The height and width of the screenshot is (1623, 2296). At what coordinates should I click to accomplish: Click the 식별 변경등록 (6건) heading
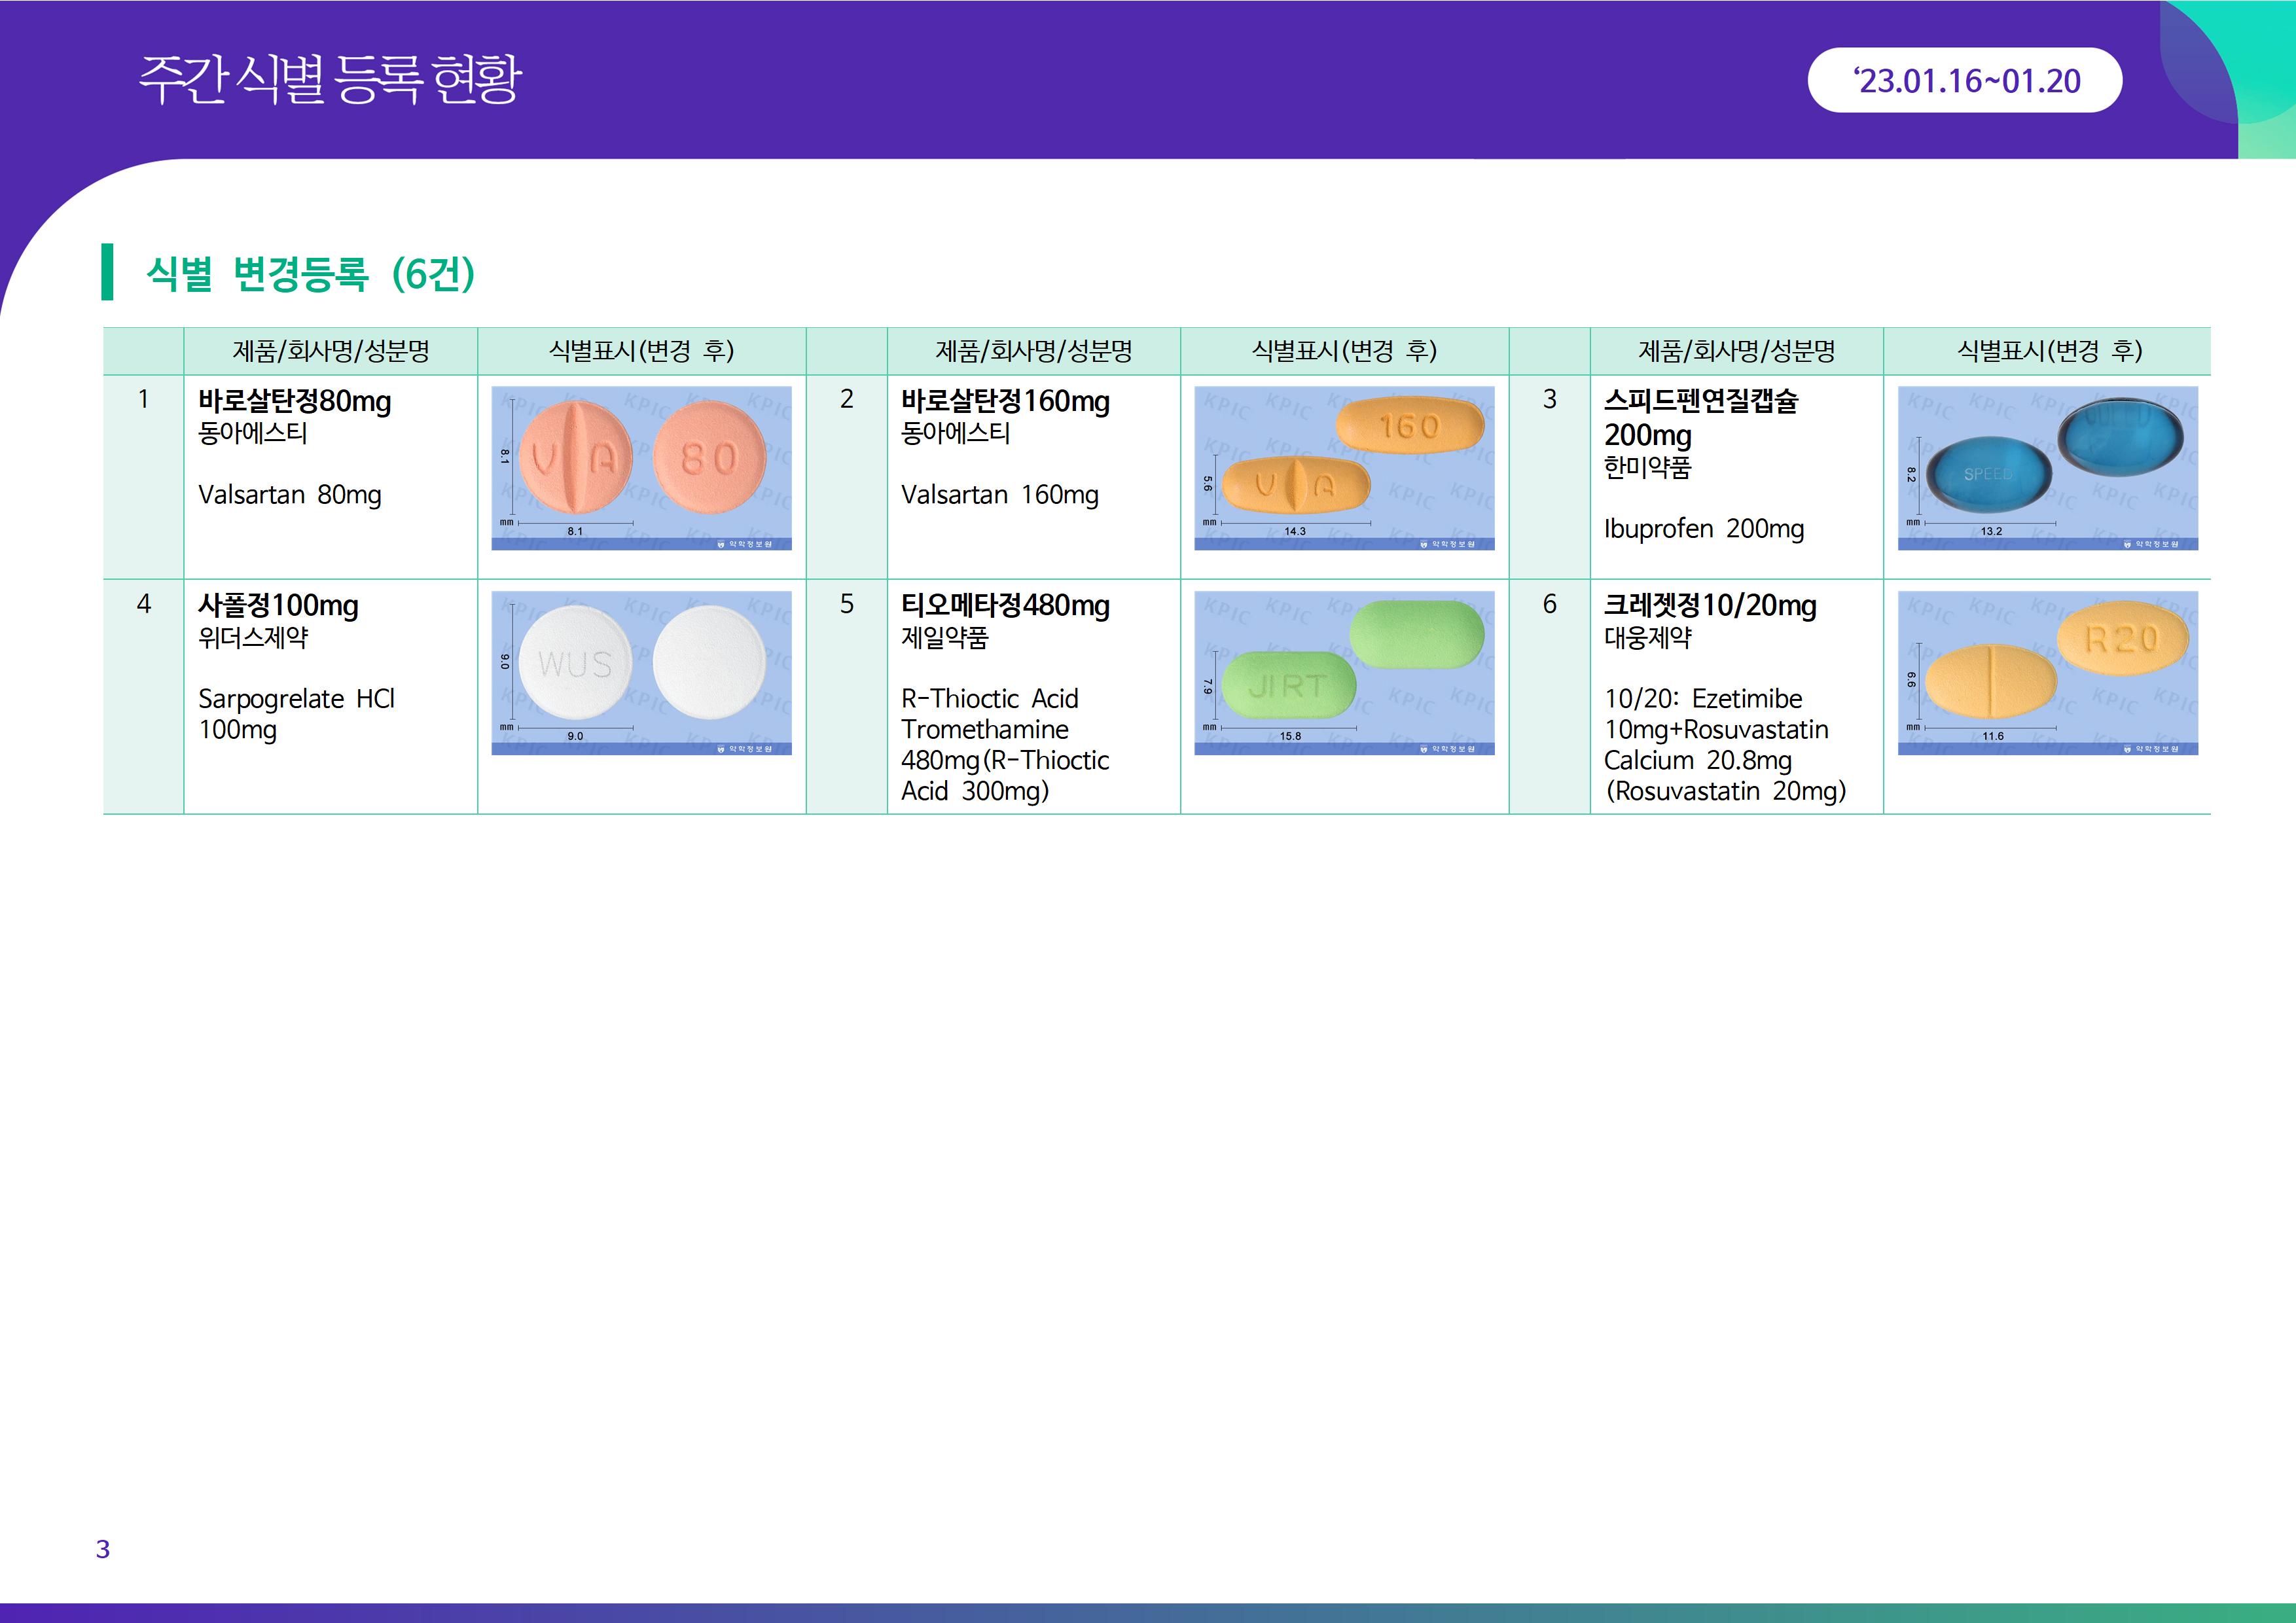pos(310,273)
